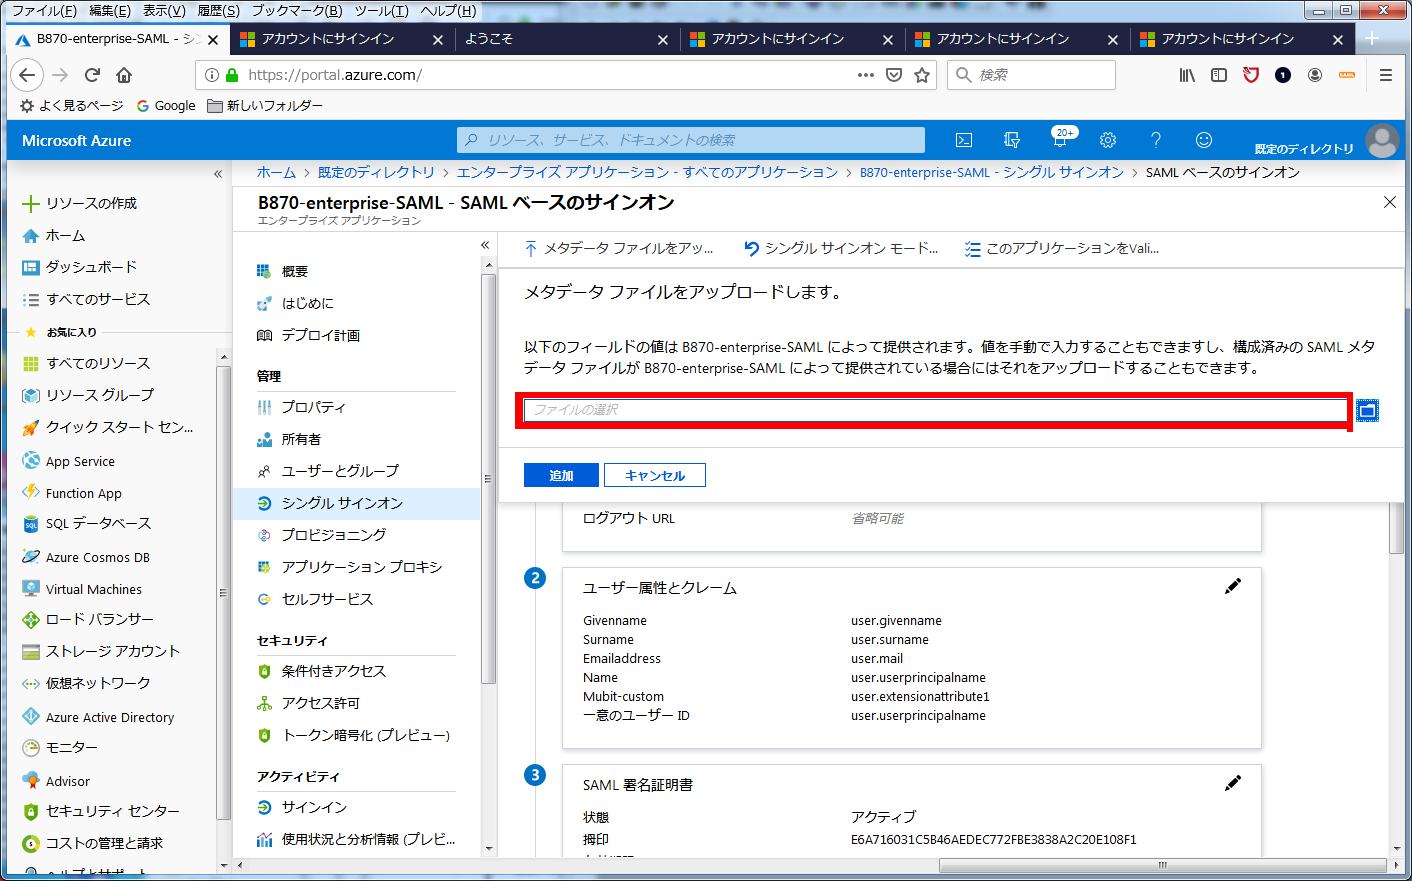Viewport: 1412px width, 881px height.
Task: Open App Service in favorites
Action: (80, 461)
